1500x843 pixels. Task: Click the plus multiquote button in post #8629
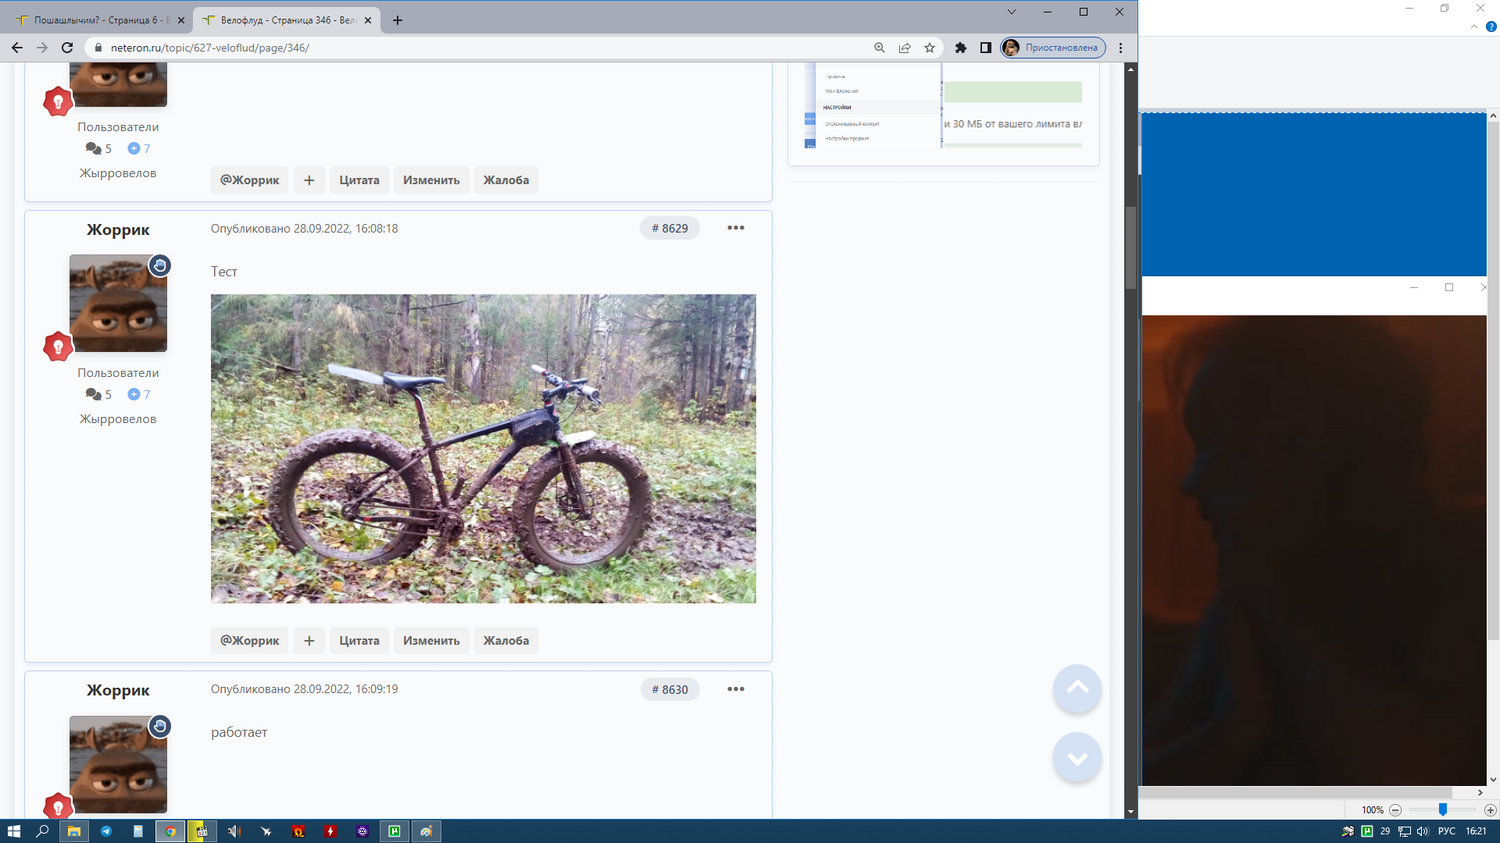pyautogui.click(x=309, y=640)
